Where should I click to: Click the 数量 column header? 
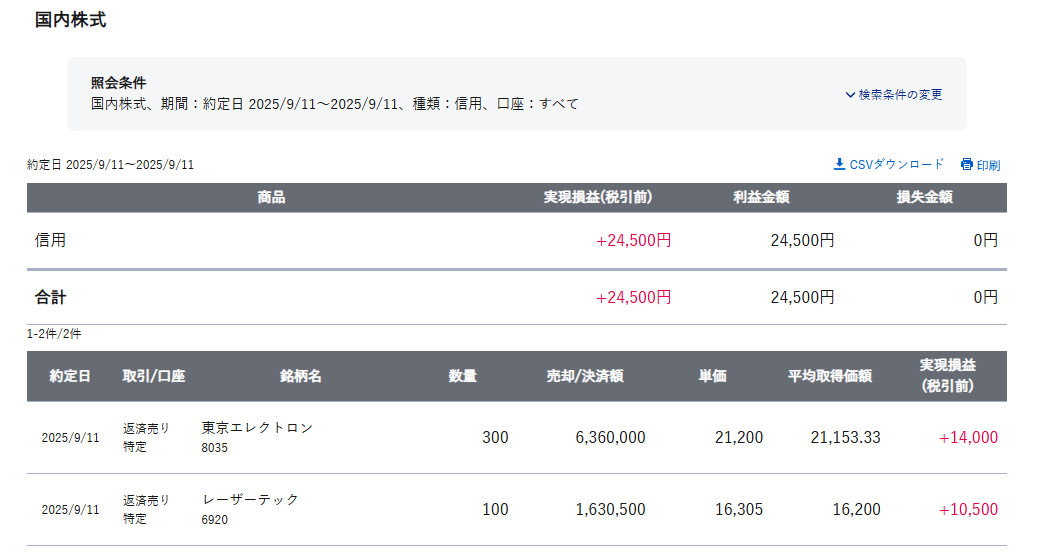[x=462, y=376]
